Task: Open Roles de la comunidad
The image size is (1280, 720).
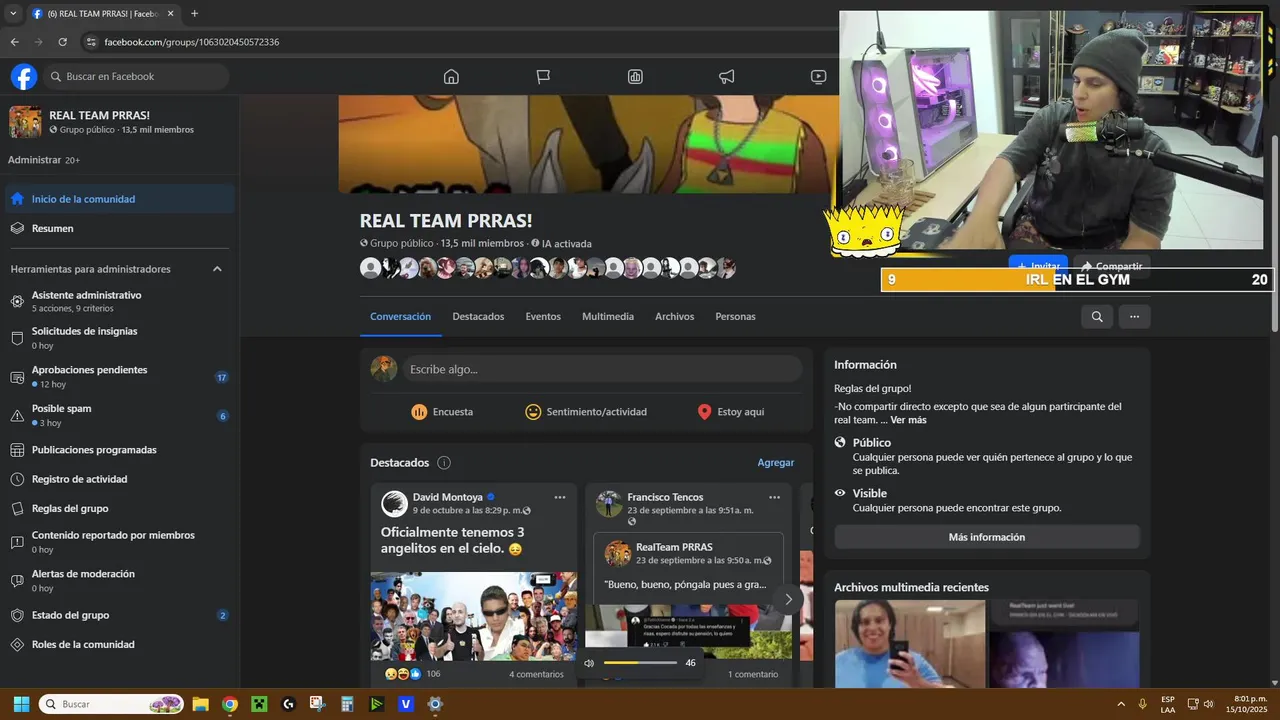Action: pyautogui.click(x=118, y=644)
